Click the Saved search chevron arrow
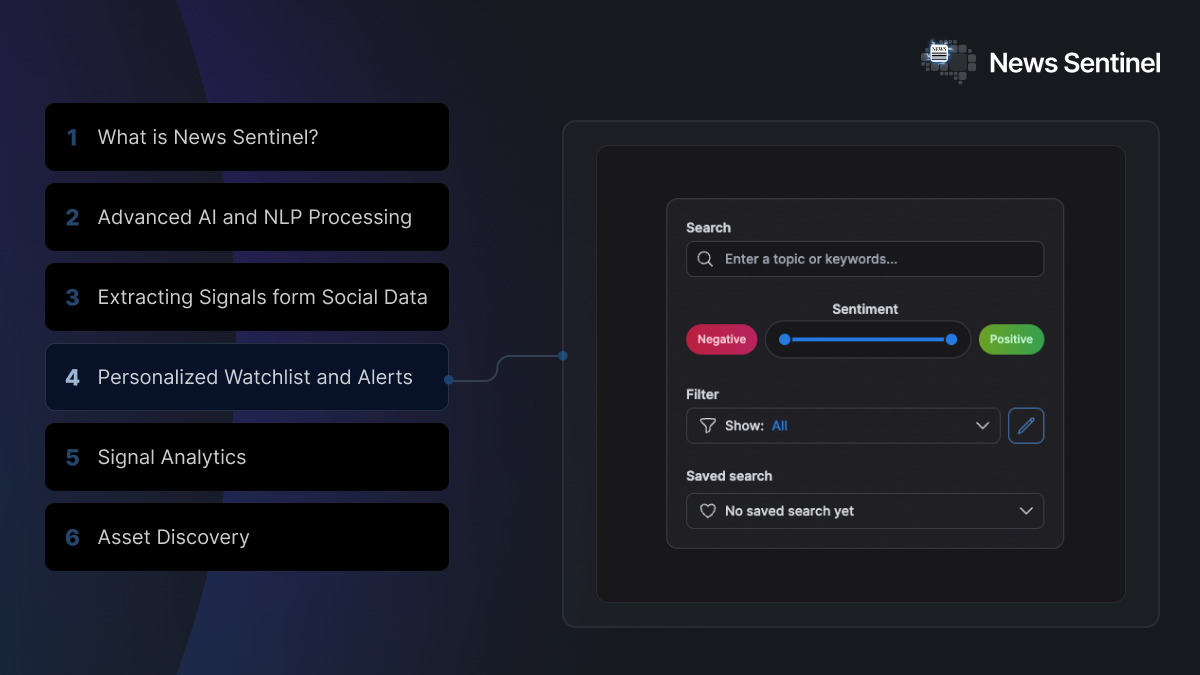 tap(1025, 511)
